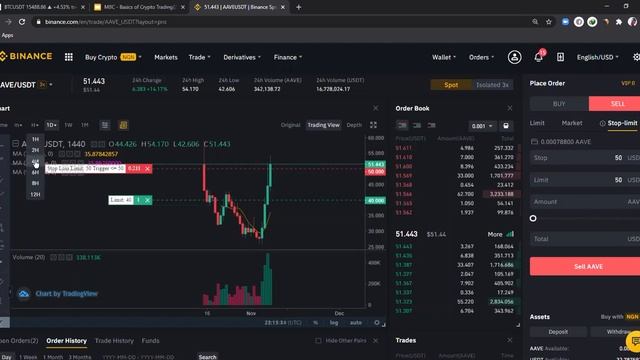
Task: Switch to Limit order tab
Action: [537, 123]
